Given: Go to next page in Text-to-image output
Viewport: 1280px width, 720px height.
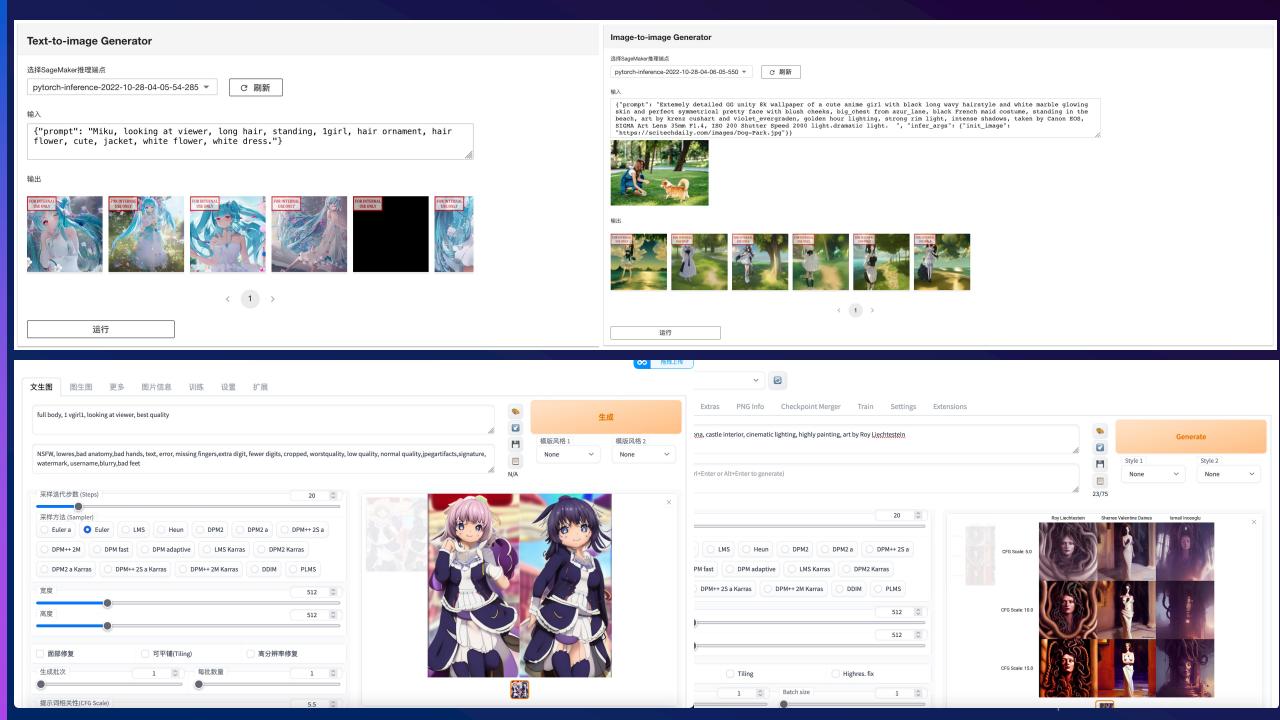Looking at the screenshot, I should (273, 299).
